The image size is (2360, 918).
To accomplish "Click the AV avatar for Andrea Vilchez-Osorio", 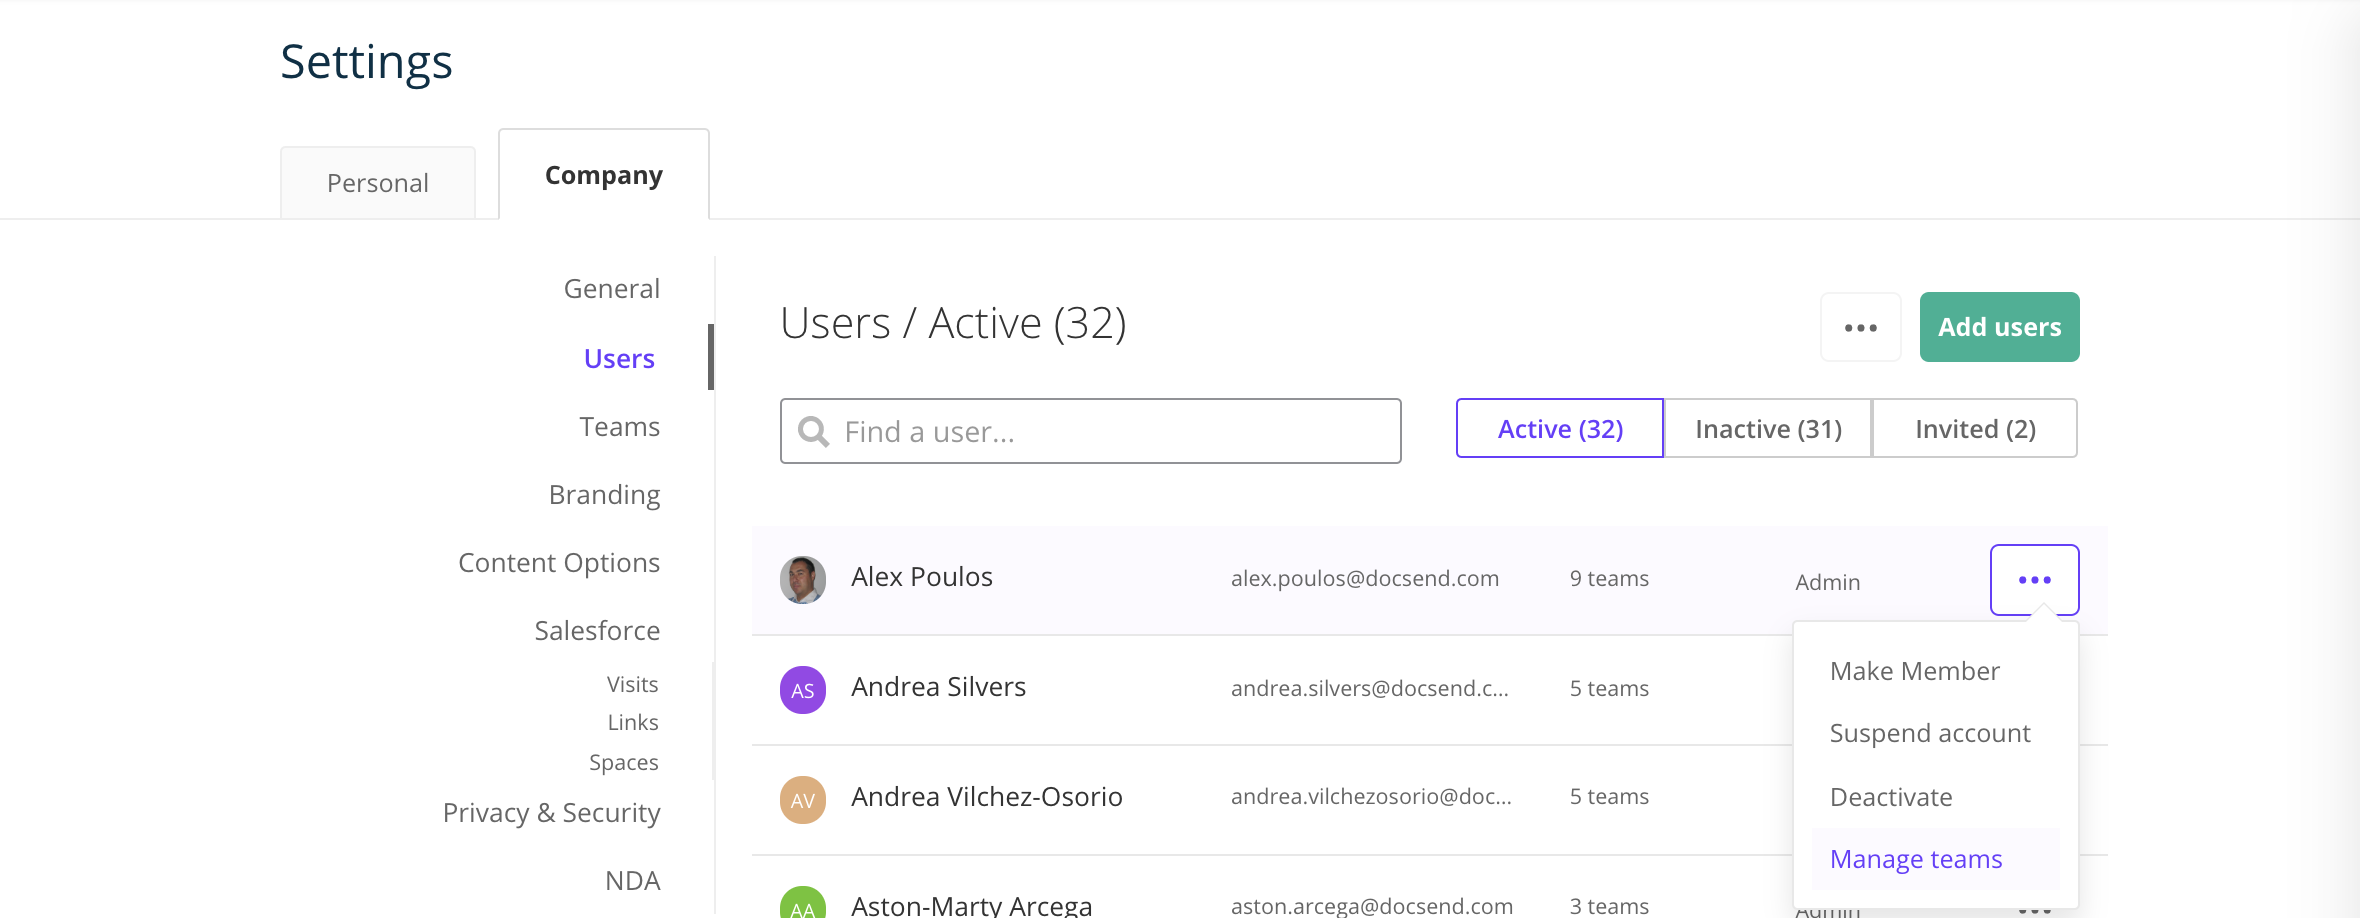I will tap(803, 800).
